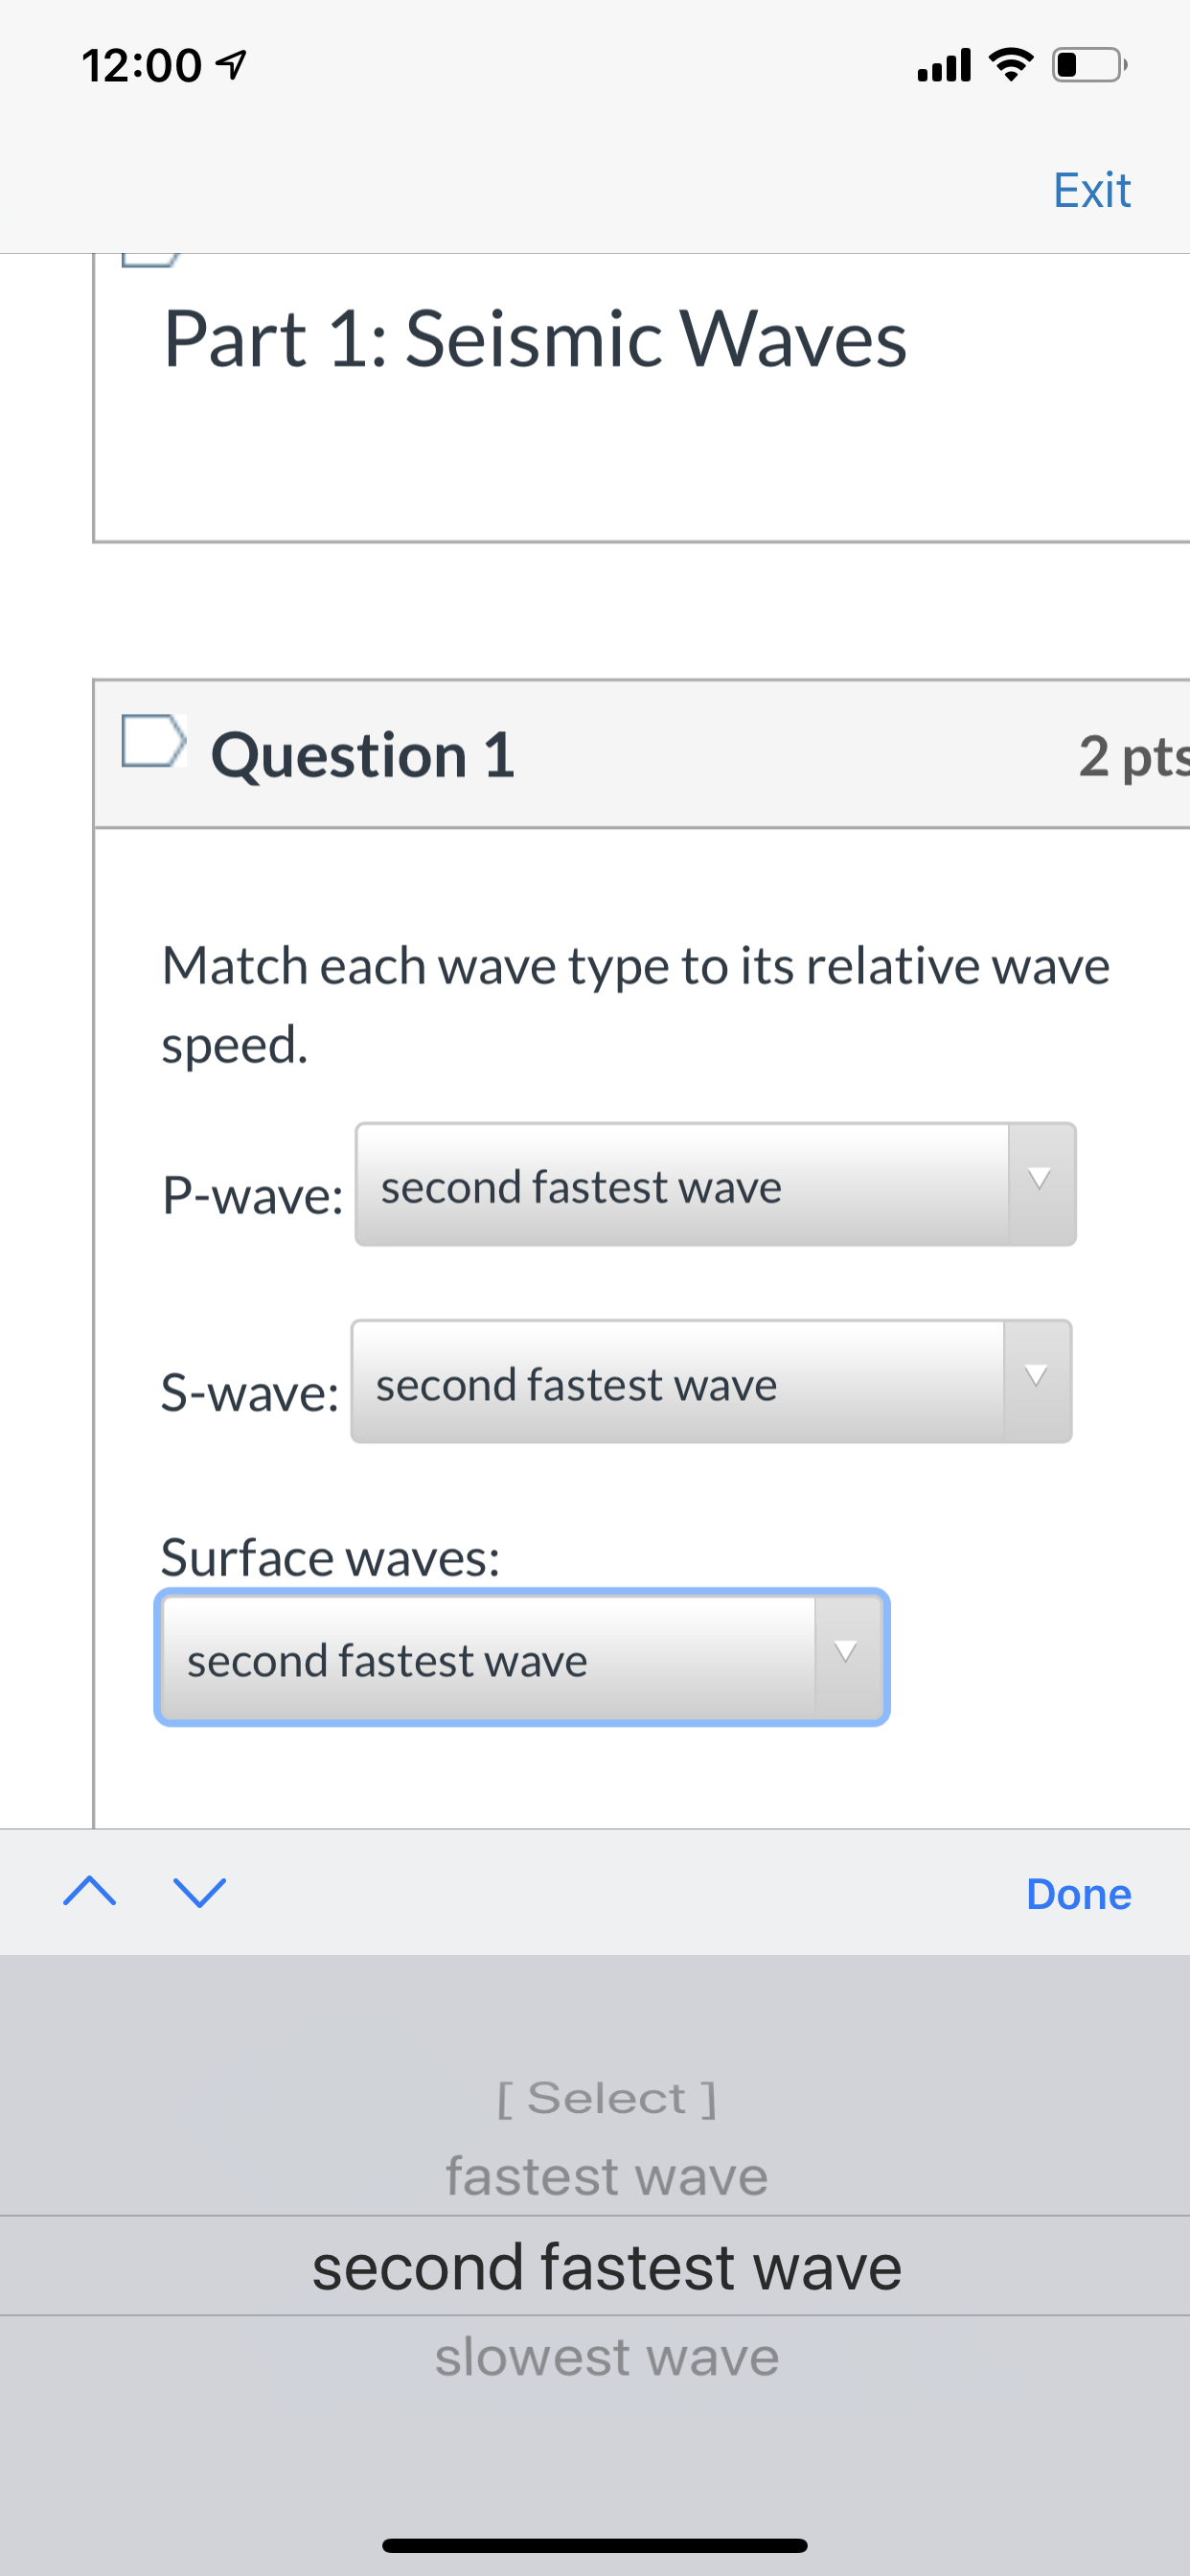Open the P-wave speed dropdown

[x=715, y=1184]
